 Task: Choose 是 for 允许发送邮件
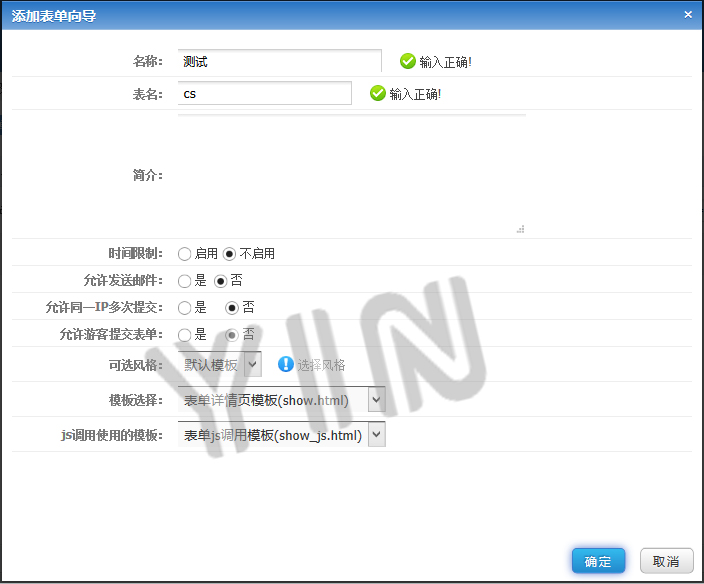click(185, 281)
